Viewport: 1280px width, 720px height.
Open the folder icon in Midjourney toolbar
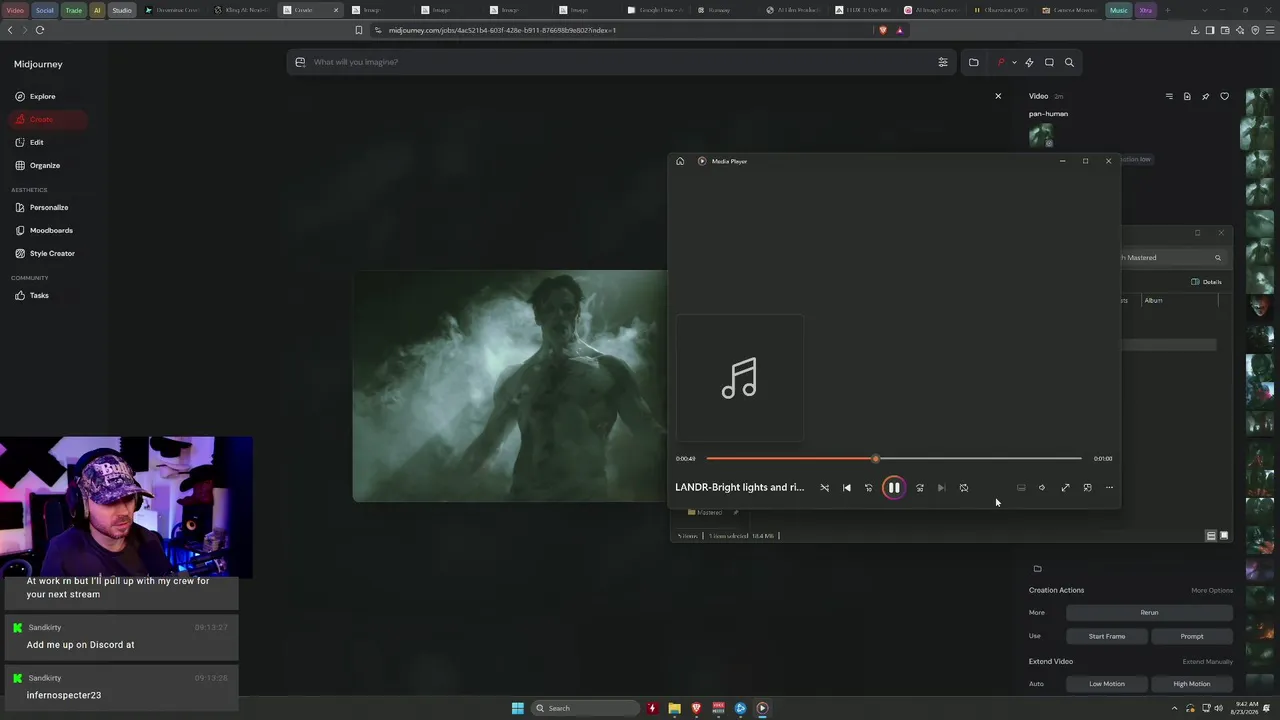tap(974, 62)
